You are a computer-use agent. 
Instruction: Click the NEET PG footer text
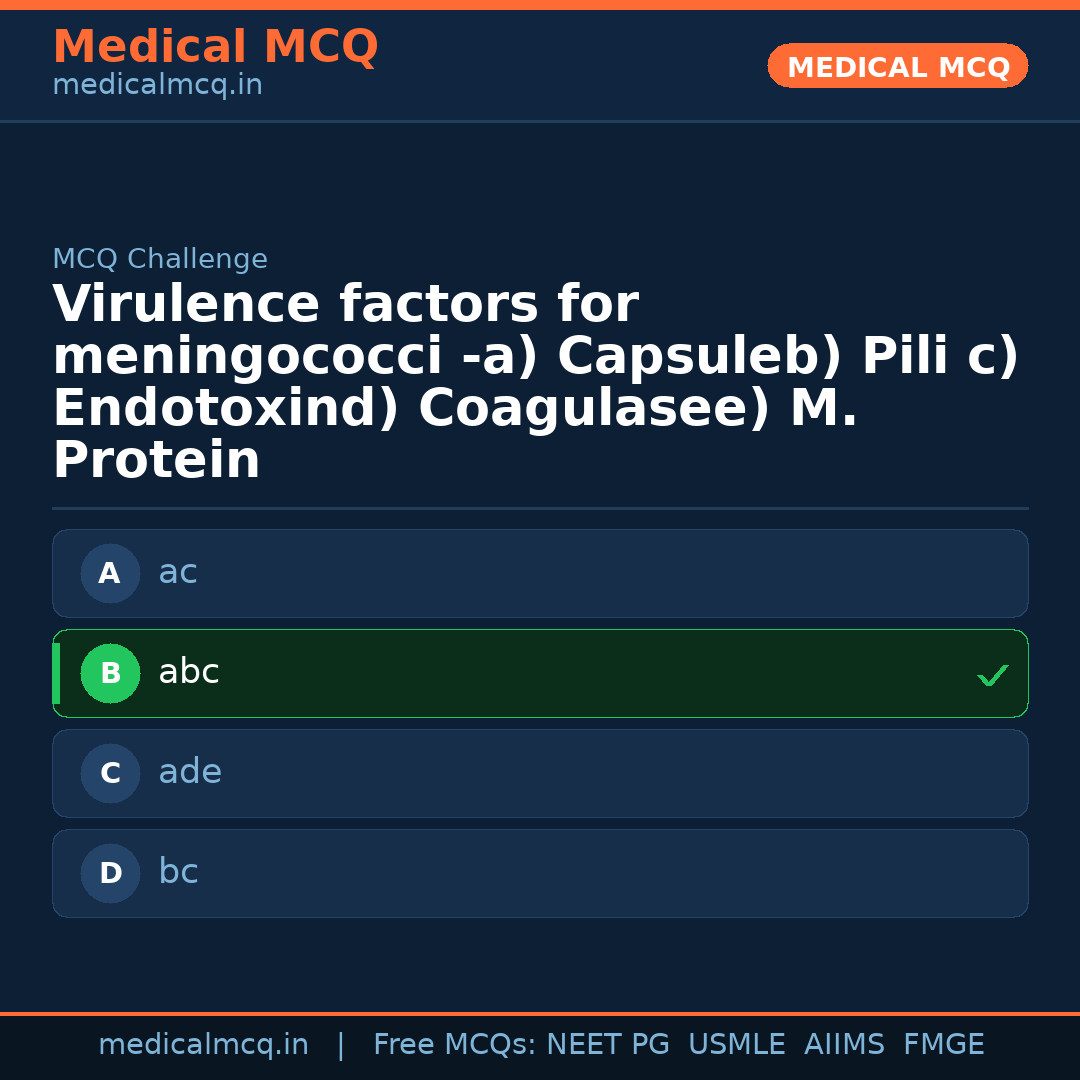(x=608, y=1045)
